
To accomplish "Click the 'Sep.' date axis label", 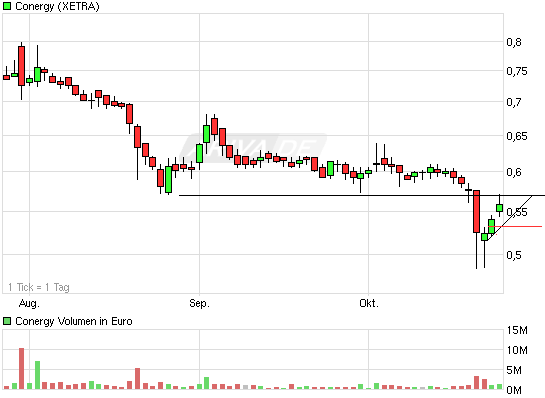I will (x=200, y=303).
